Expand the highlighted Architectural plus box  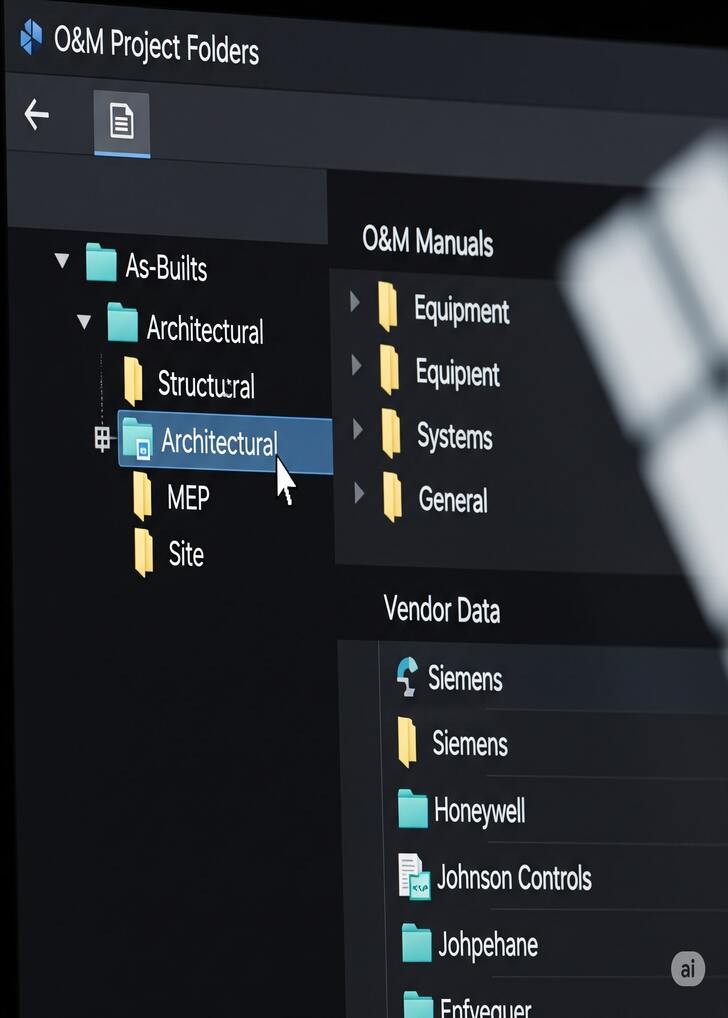103,439
